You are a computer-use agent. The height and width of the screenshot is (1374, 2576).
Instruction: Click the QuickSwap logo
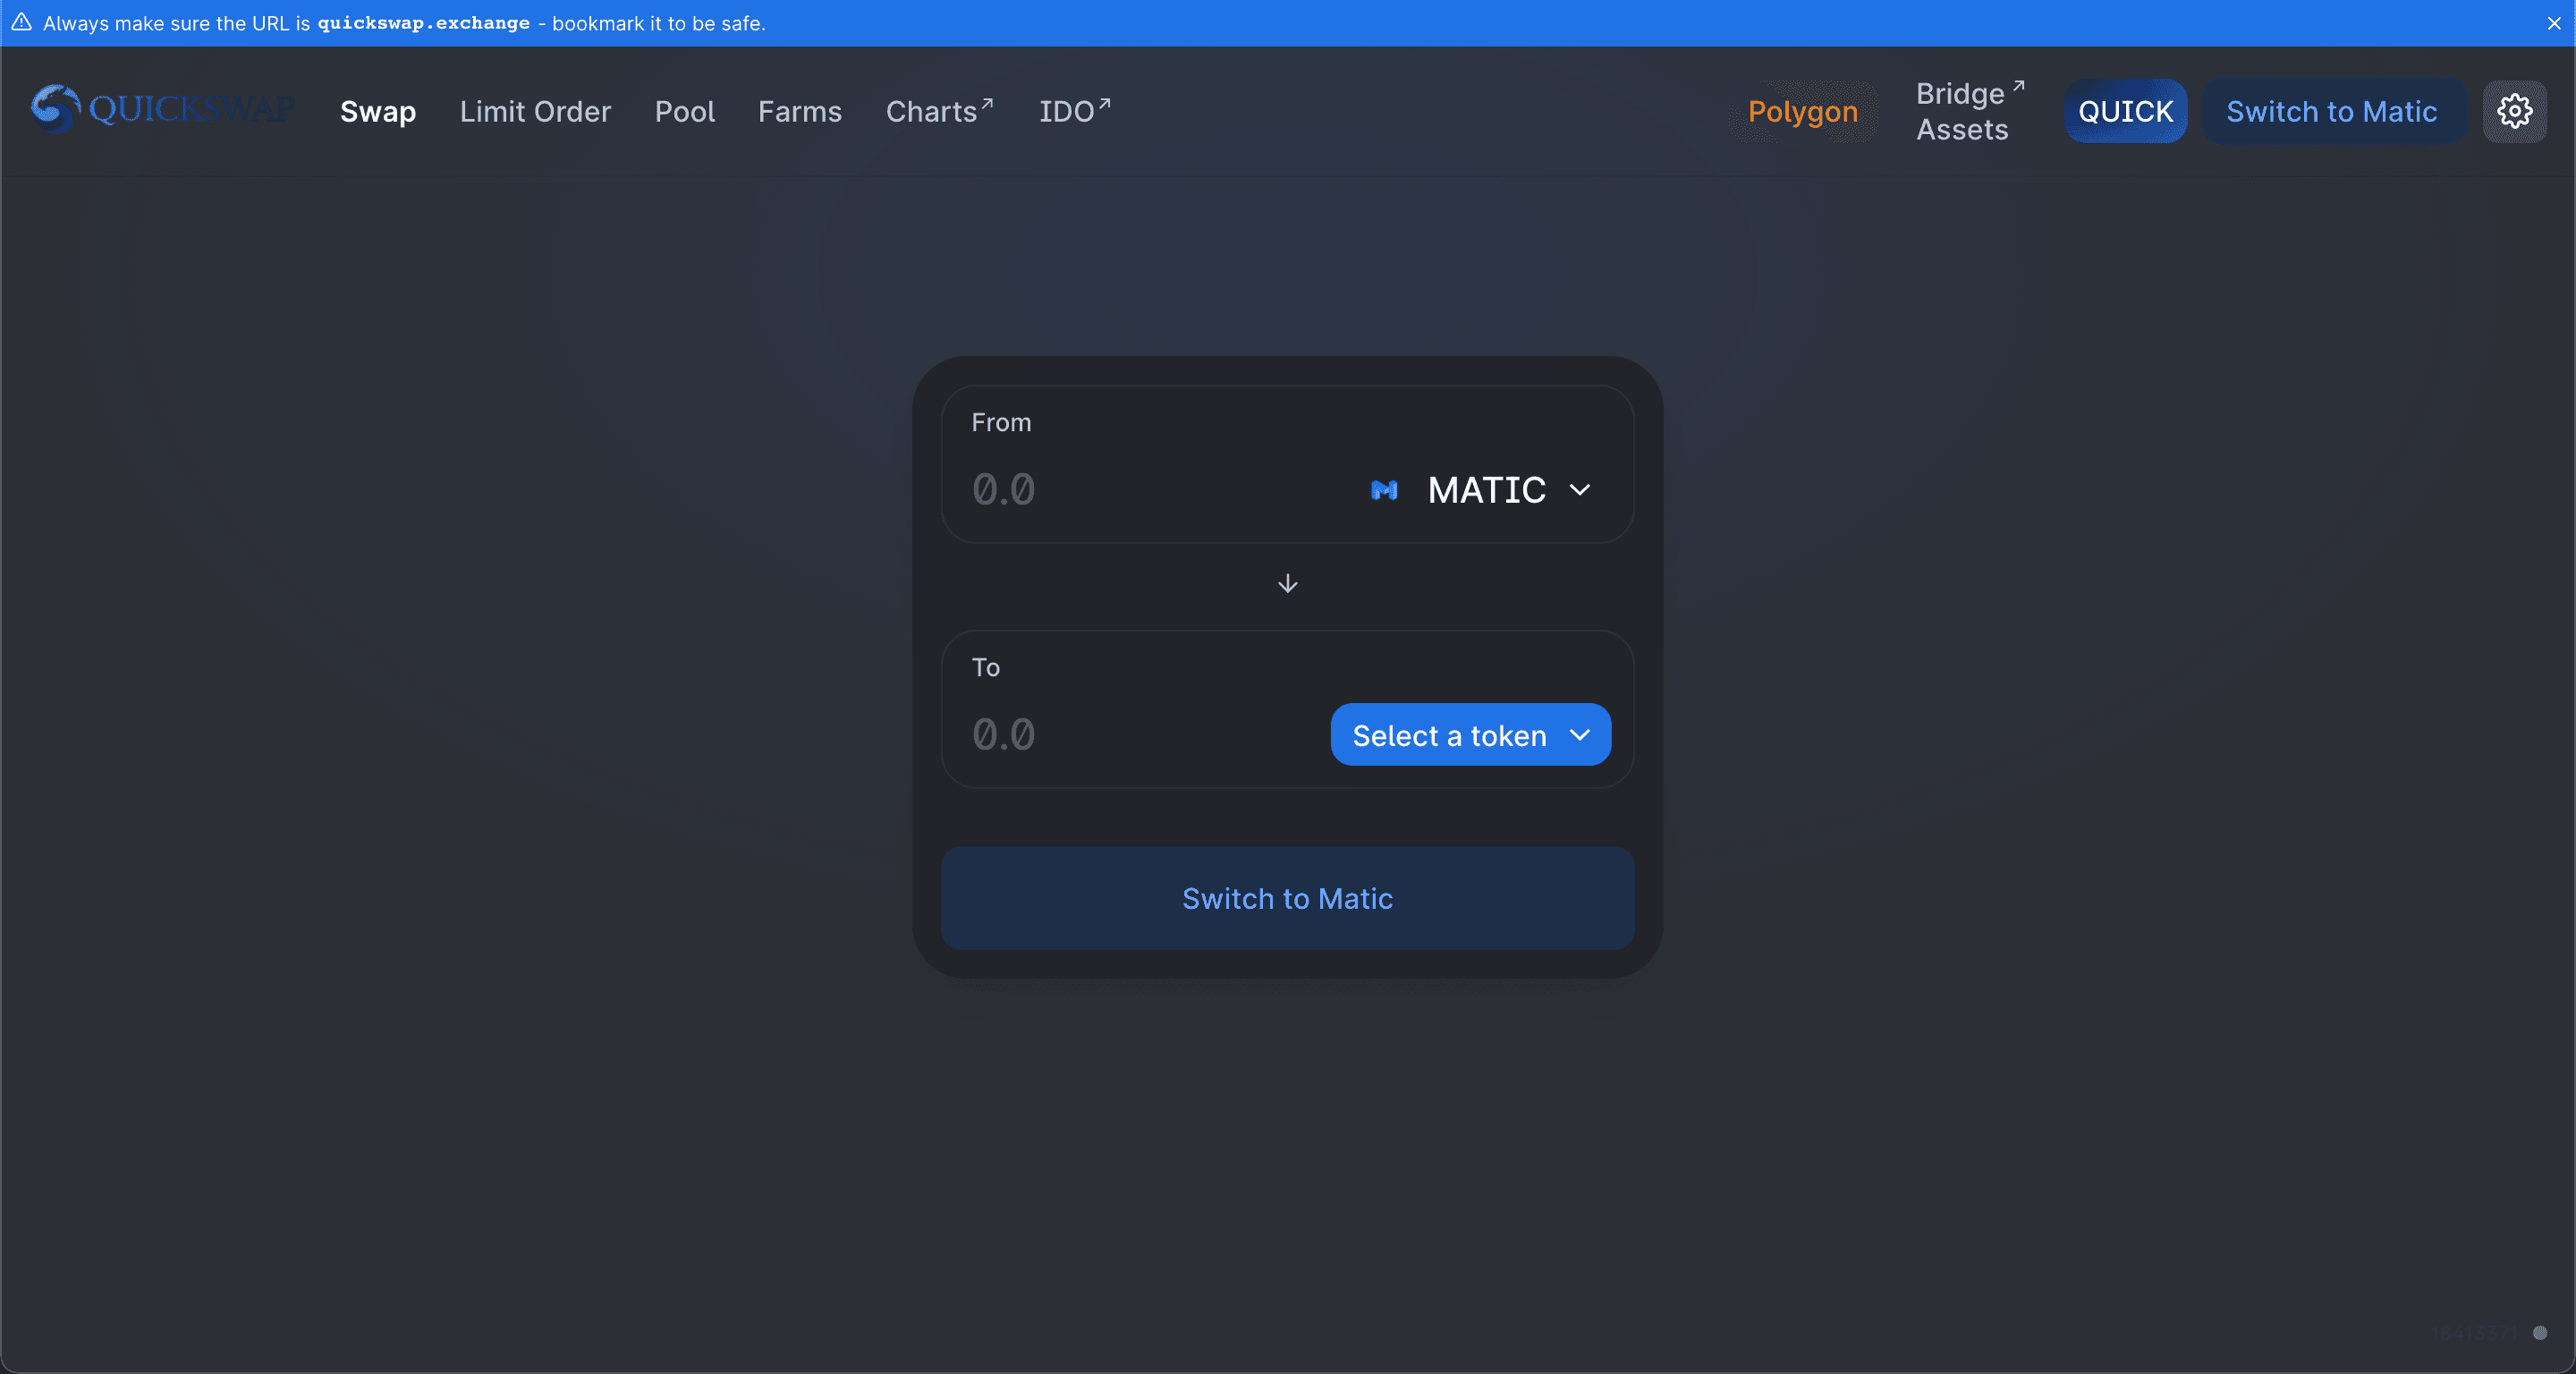tap(163, 109)
